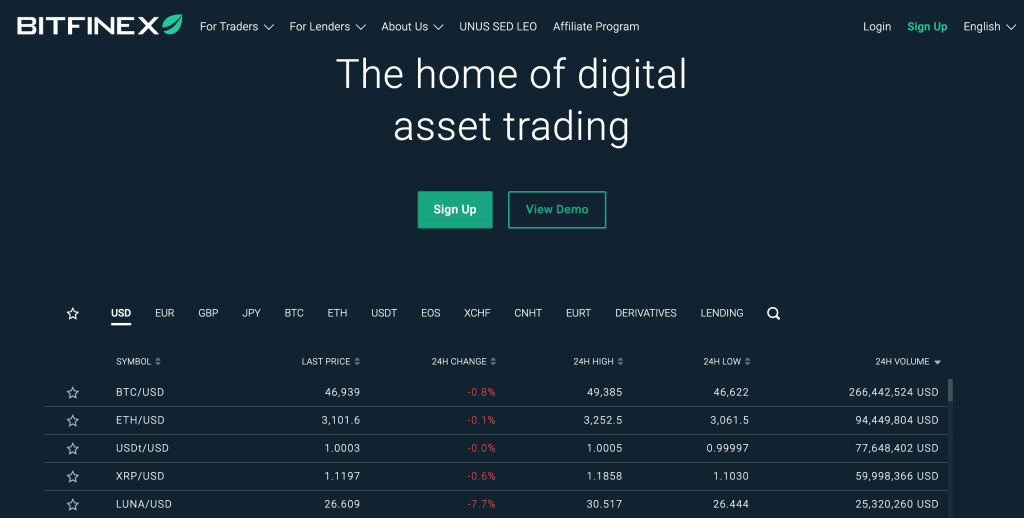Show favorites via star tab icon
The height and width of the screenshot is (518, 1024).
[72, 314]
